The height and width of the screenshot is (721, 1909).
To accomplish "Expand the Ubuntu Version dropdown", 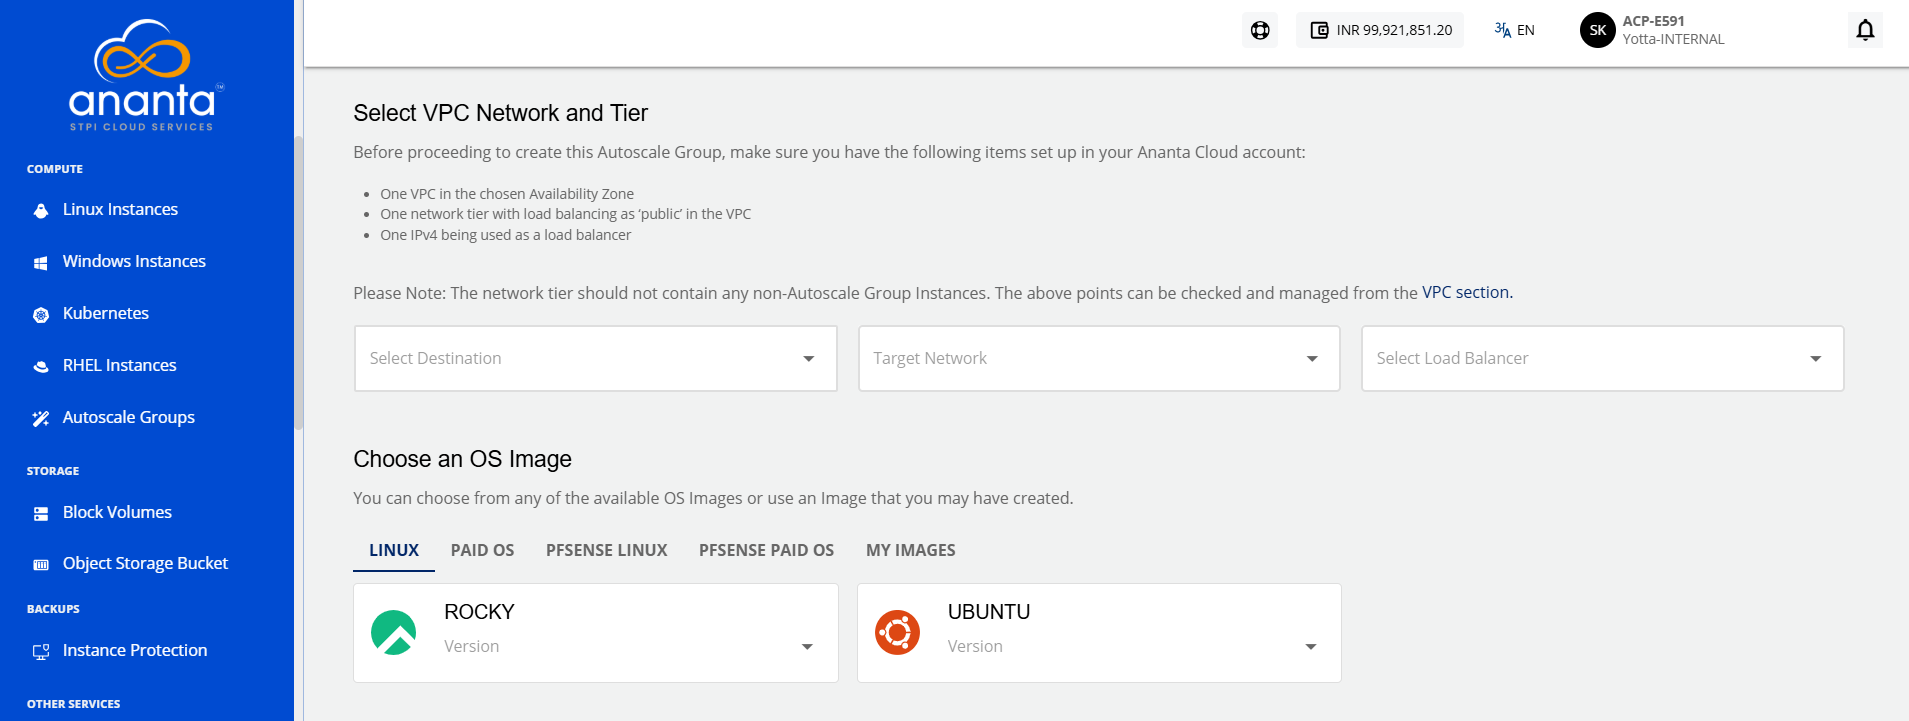I will point(1132,646).
